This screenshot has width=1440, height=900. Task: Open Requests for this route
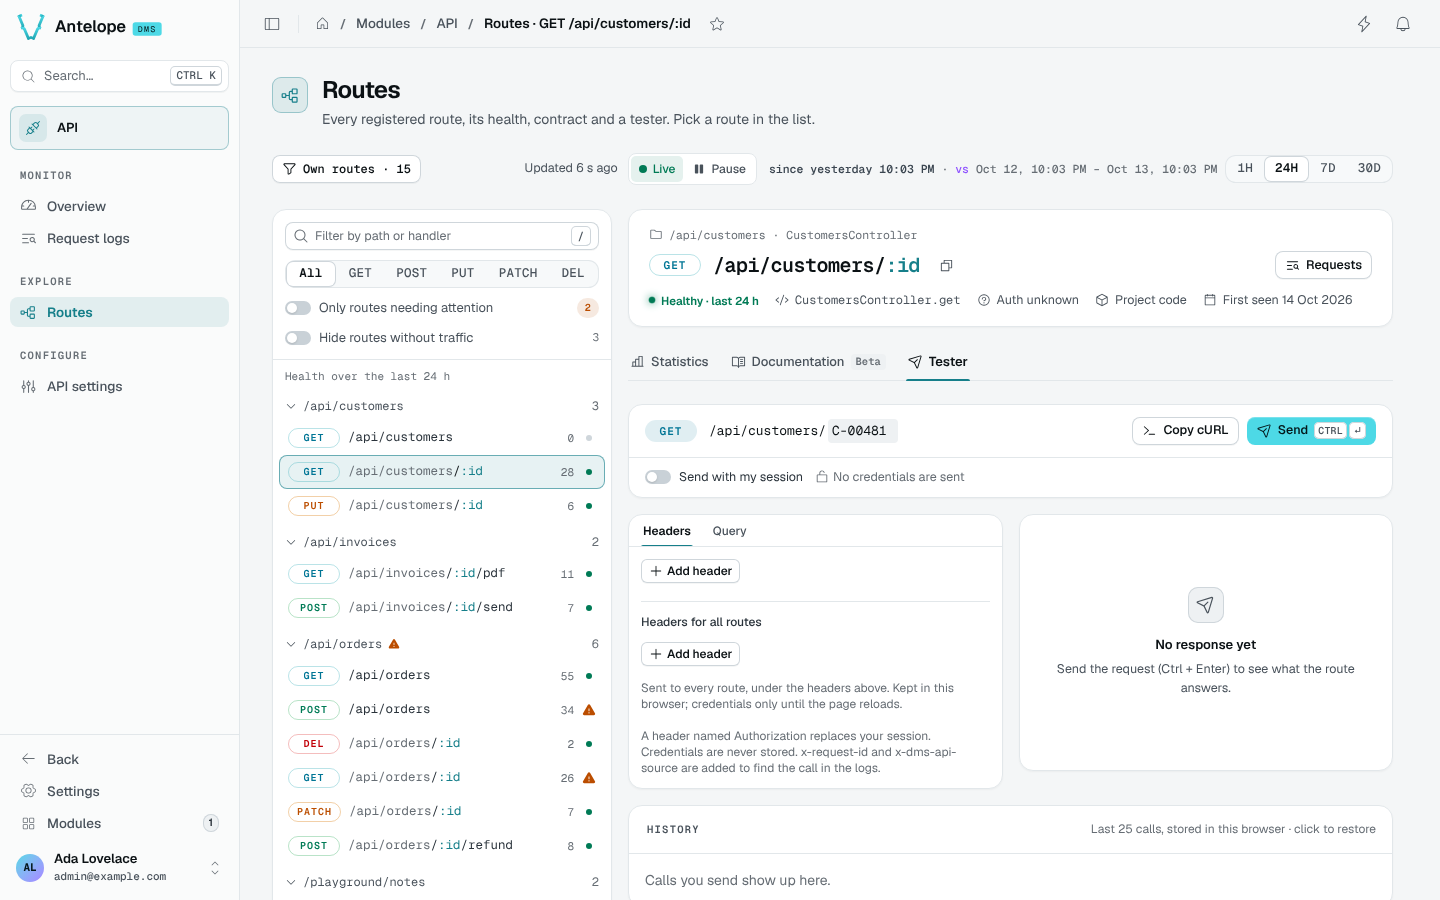pyautogui.click(x=1323, y=265)
